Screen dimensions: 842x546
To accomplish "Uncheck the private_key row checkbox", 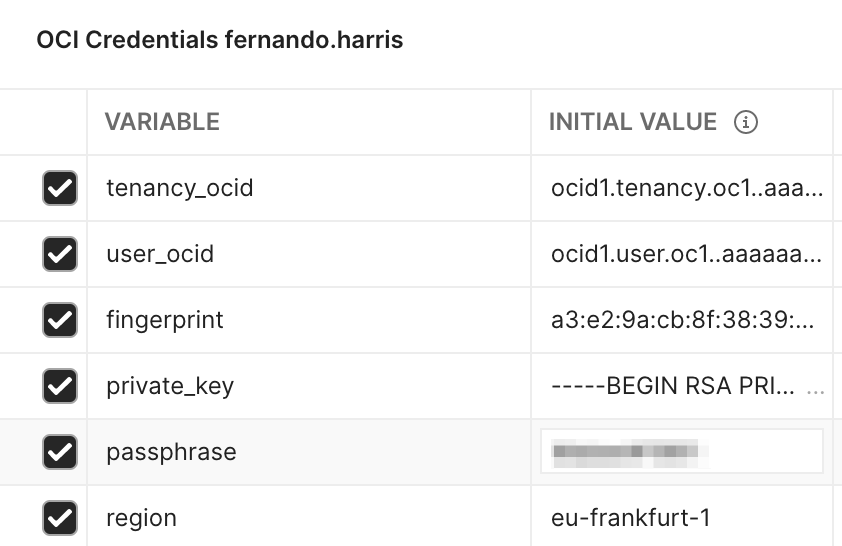I will pyautogui.click(x=60, y=386).
